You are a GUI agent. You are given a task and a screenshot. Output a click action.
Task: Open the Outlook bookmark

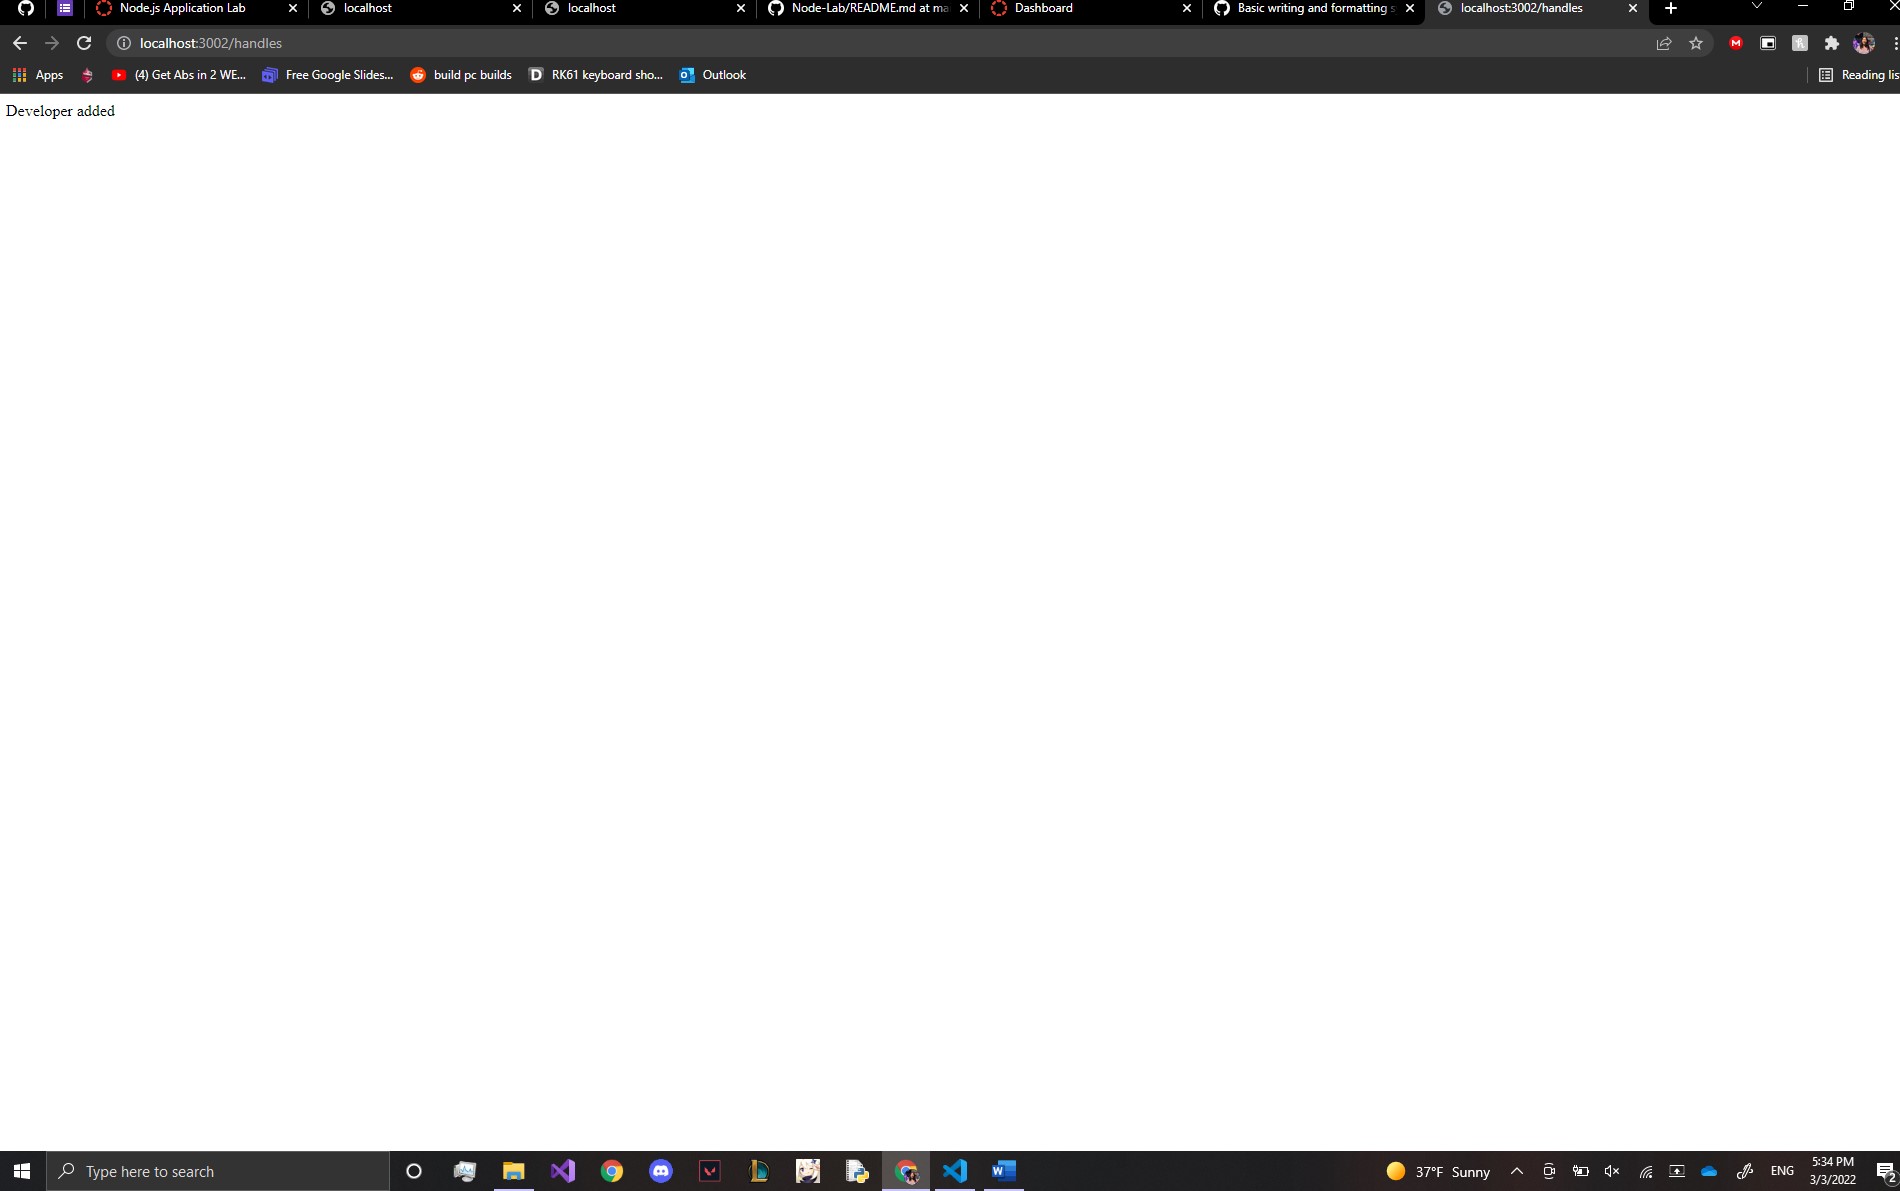point(713,75)
